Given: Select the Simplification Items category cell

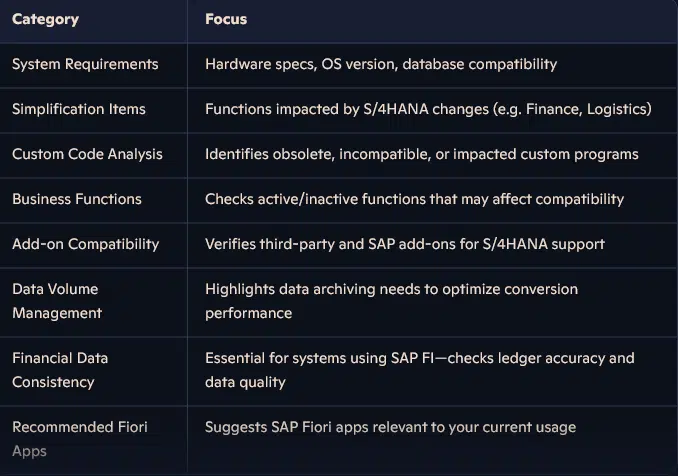Looking at the screenshot, I should (79, 109).
